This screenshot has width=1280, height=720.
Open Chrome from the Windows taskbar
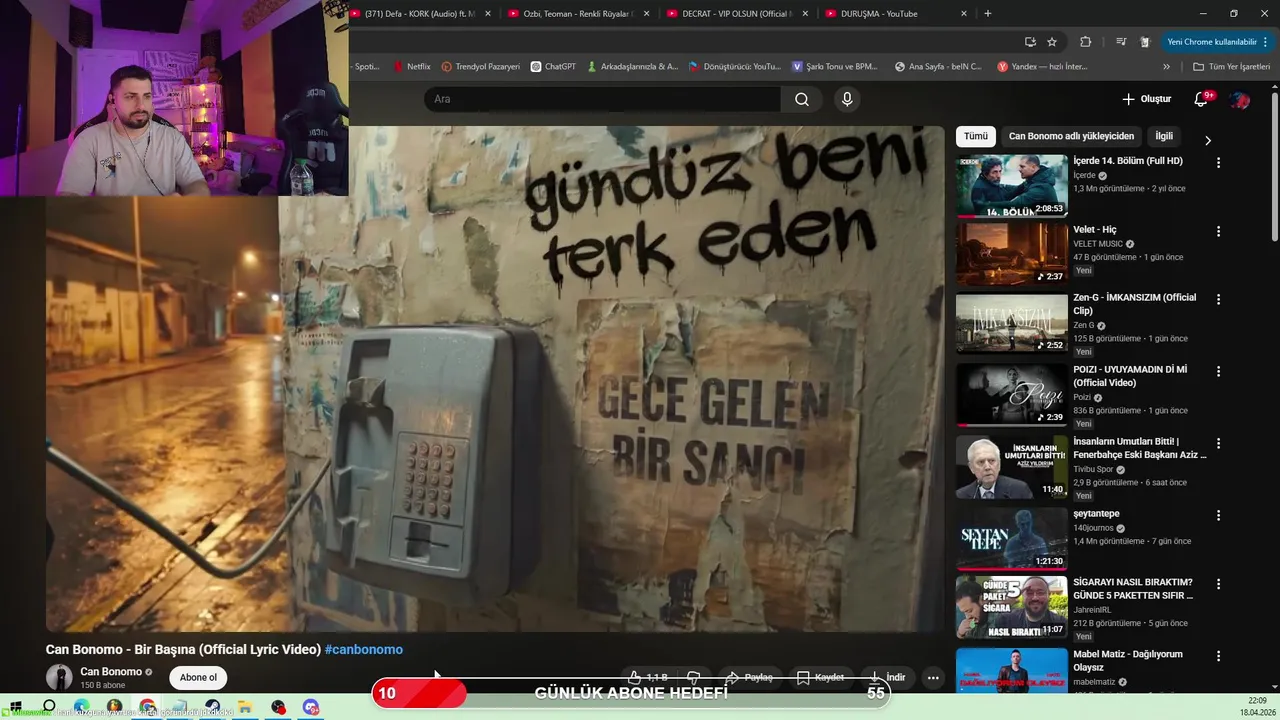click(147, 707)
